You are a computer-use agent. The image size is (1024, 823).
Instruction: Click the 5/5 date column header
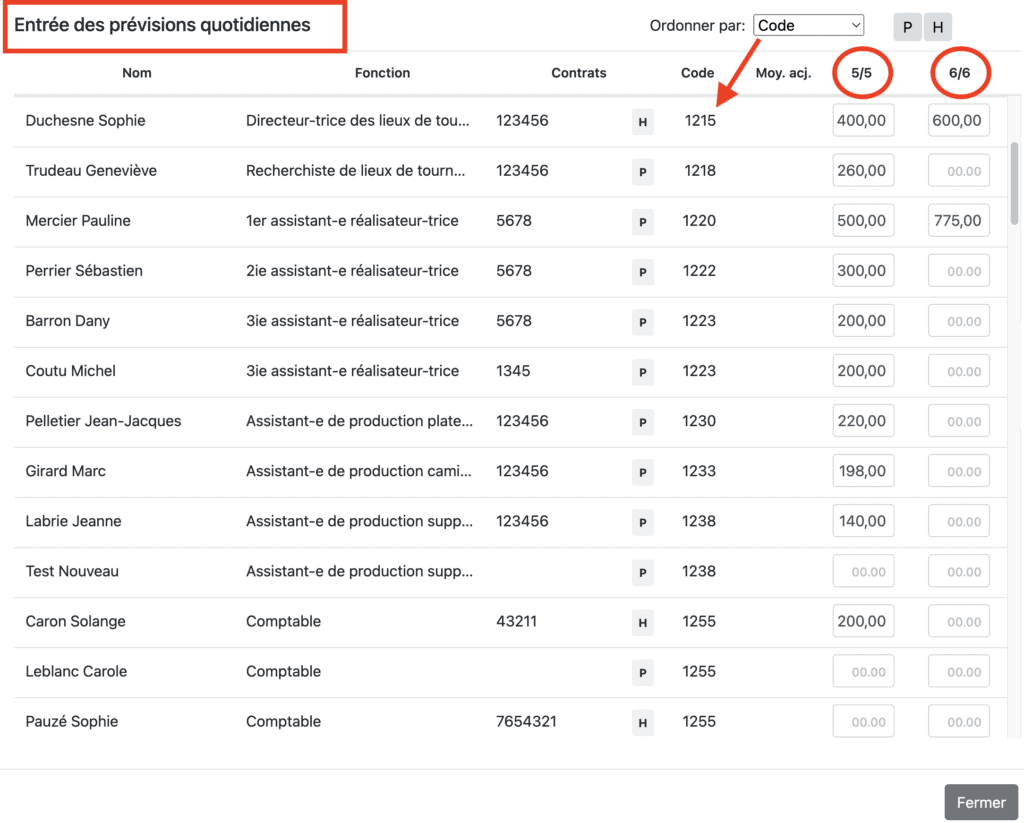click(862, 73)
